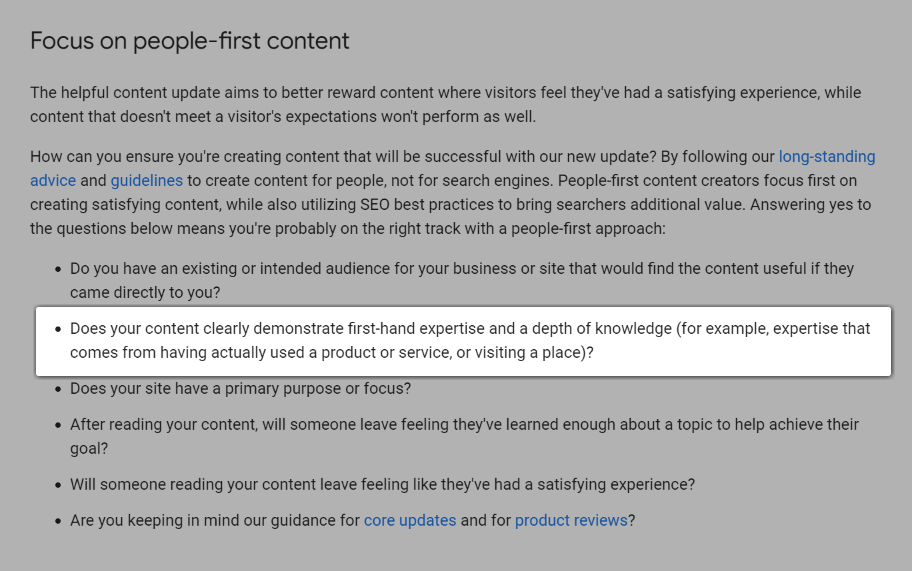Follow the "guidelines" hyperlink
This screenshot has height=571, width=912.
pyautogui.click(x=146, y=181)
